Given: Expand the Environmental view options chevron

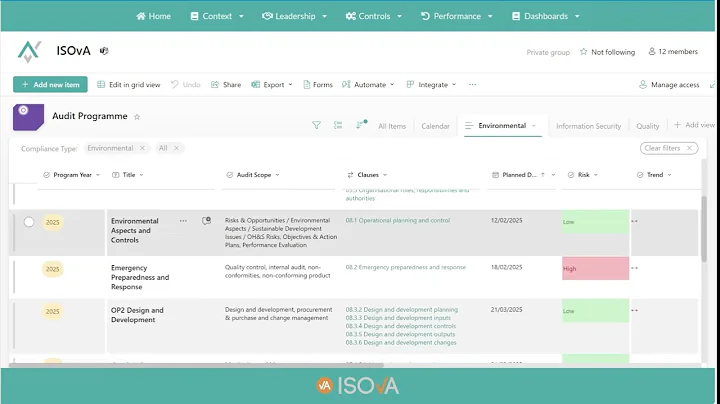Looking at the screenshot, I should tap(534, 126).
